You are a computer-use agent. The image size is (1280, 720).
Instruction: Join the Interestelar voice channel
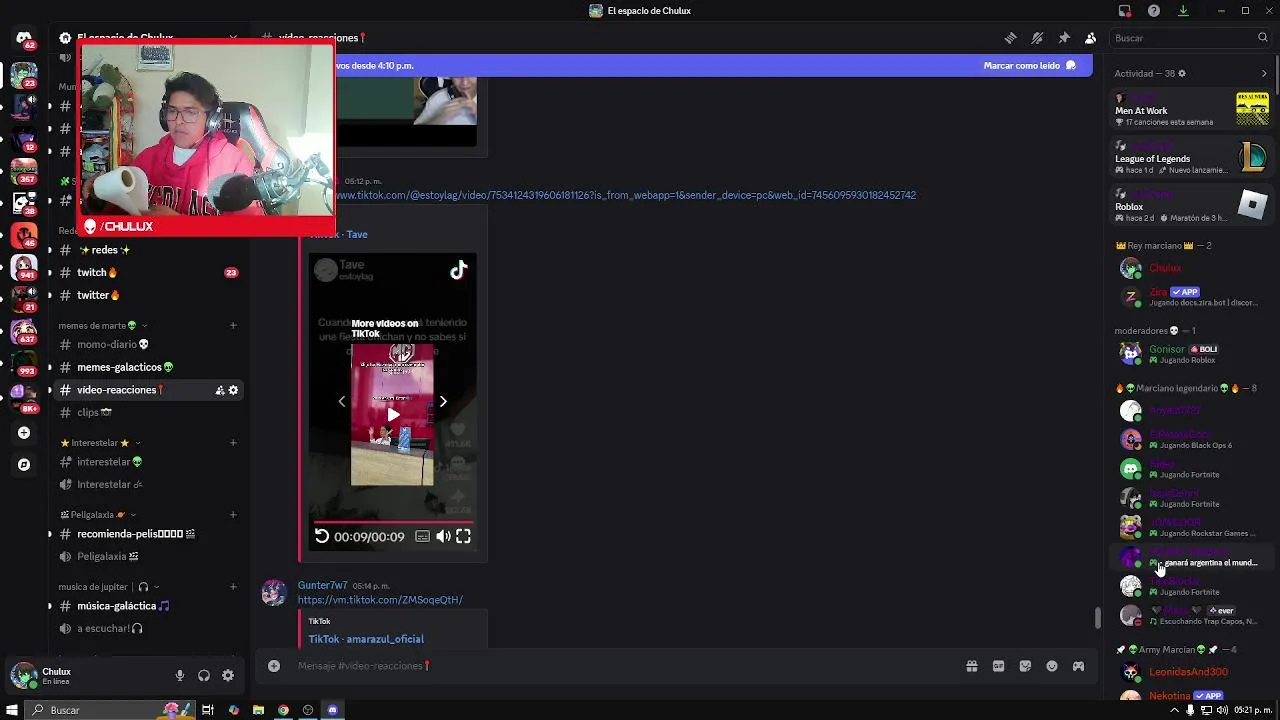(x=148, y=484)
